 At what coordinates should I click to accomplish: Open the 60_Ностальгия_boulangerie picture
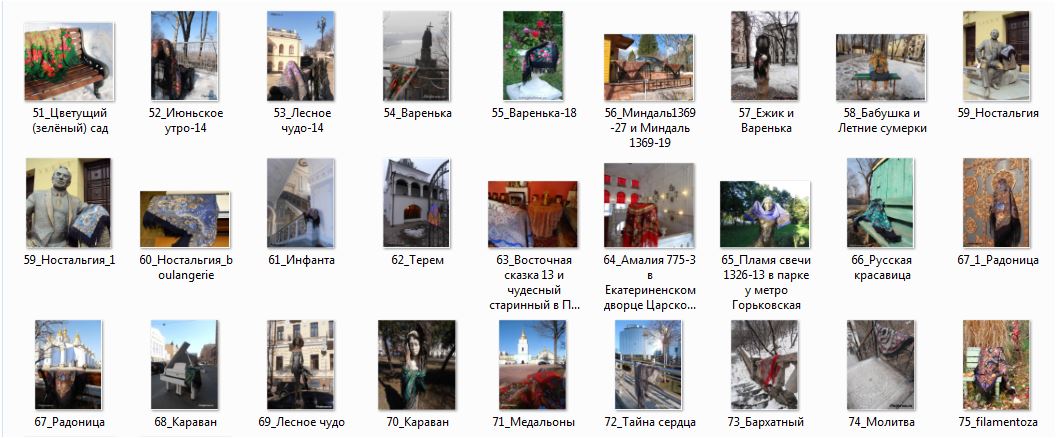click(x=185, y=219)
